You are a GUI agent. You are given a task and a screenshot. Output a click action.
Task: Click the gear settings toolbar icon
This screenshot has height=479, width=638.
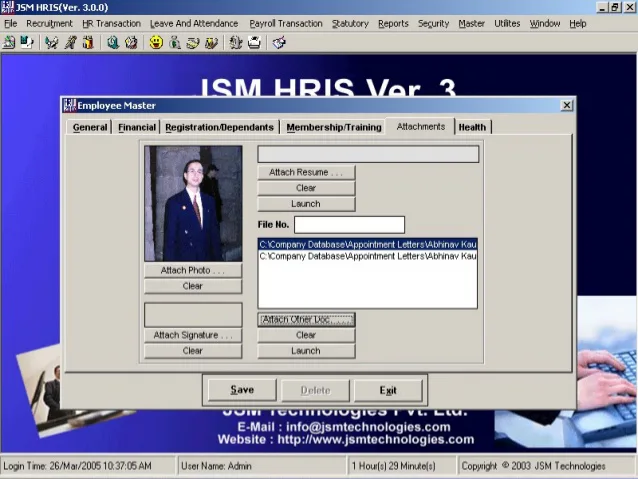coord(235,42)
